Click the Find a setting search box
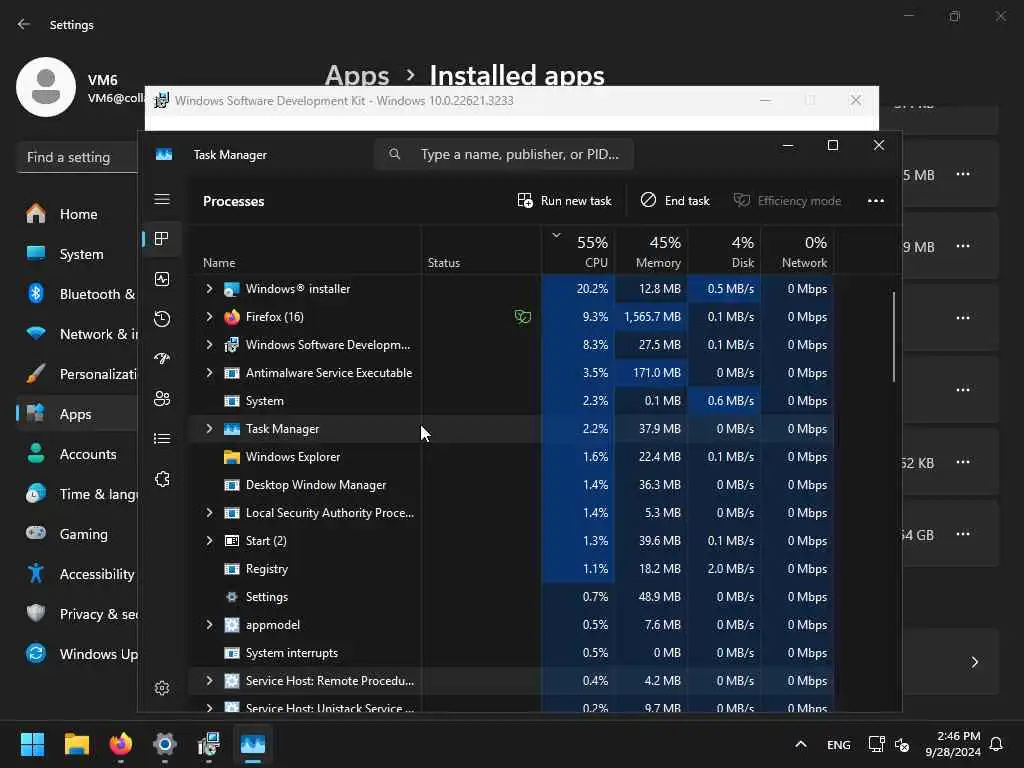 tap(77, 157)
